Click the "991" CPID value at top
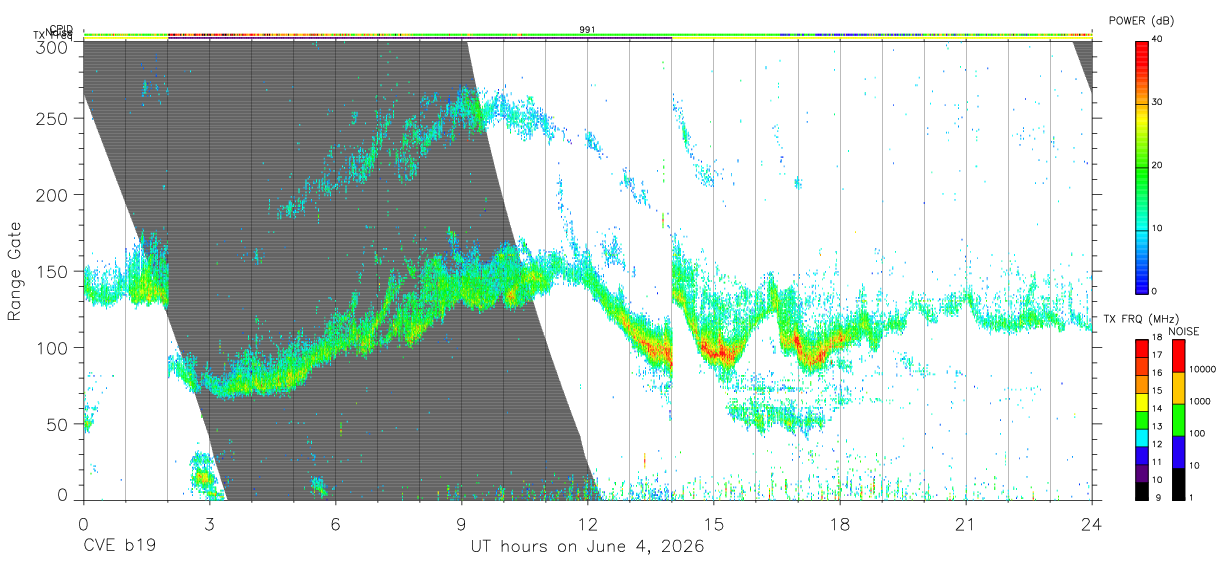 (587, 29)
